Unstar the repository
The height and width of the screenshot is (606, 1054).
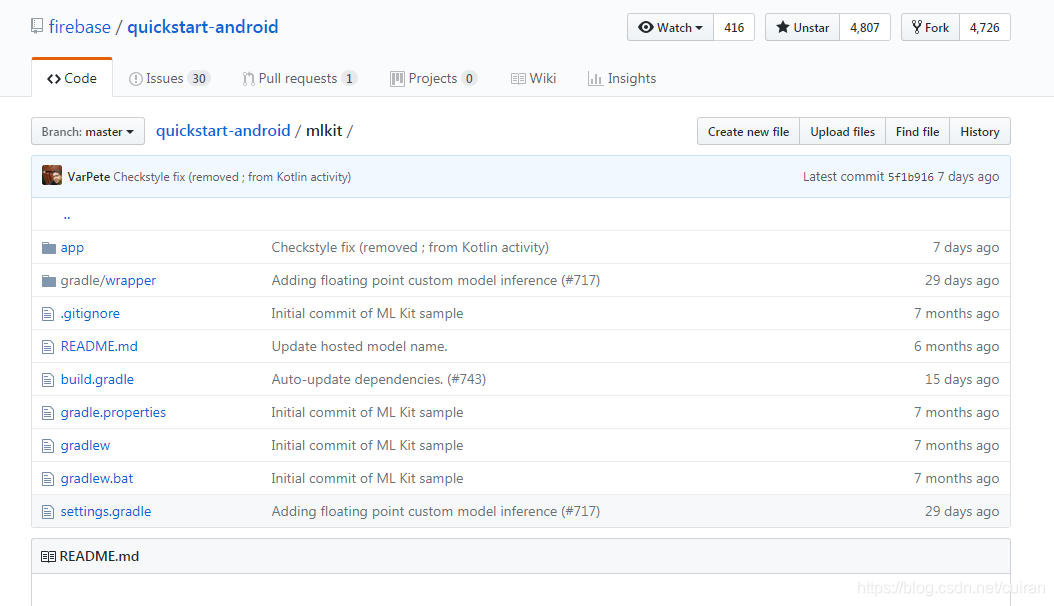click(803, 28)
